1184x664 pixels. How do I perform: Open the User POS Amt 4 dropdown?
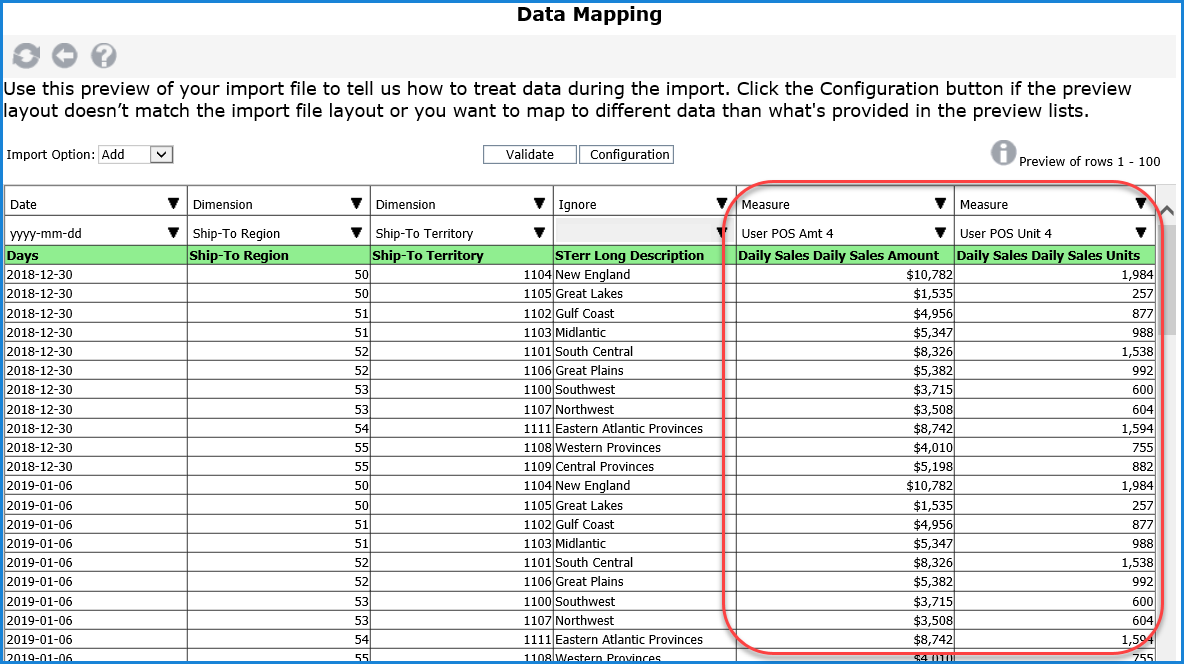pos(940,233)
